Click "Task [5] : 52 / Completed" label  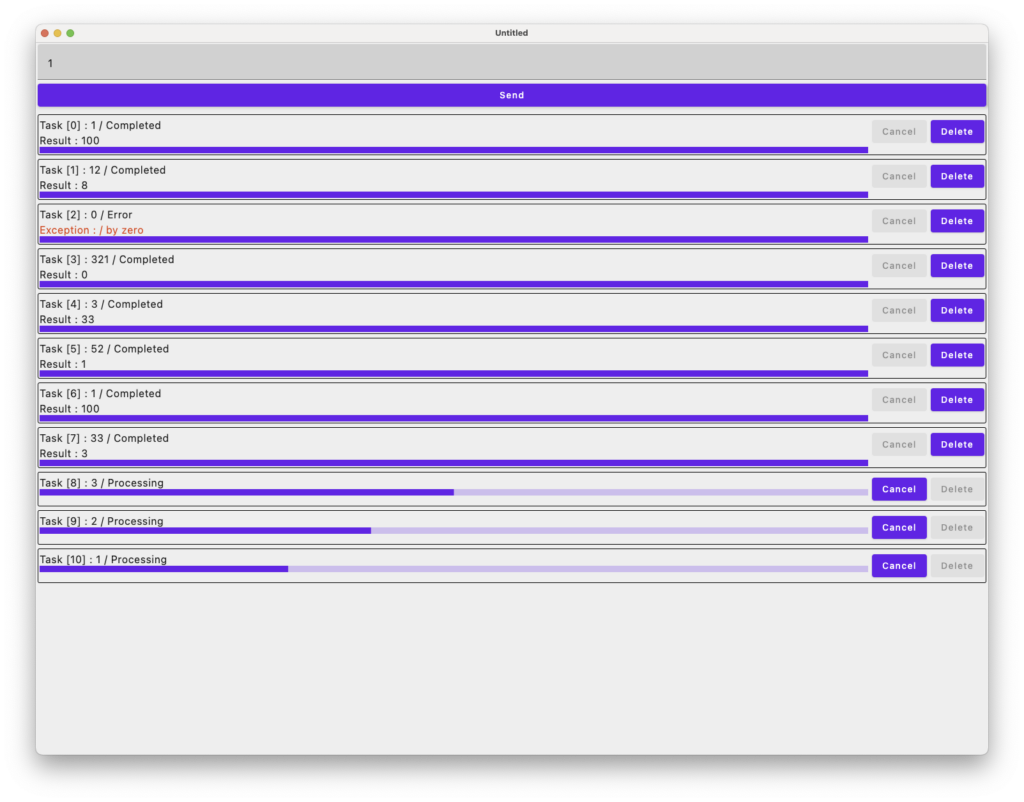pos(104,349)
